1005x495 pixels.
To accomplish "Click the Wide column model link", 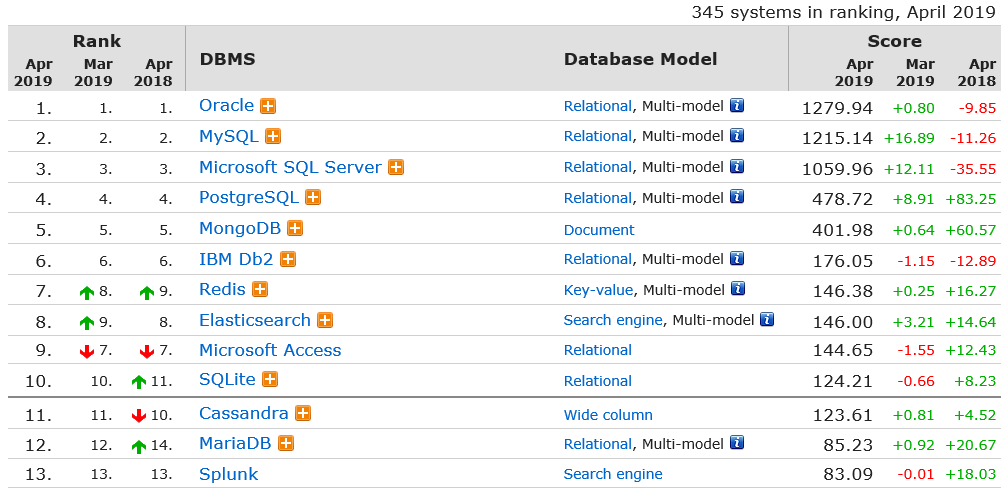I will pos(608,415).
